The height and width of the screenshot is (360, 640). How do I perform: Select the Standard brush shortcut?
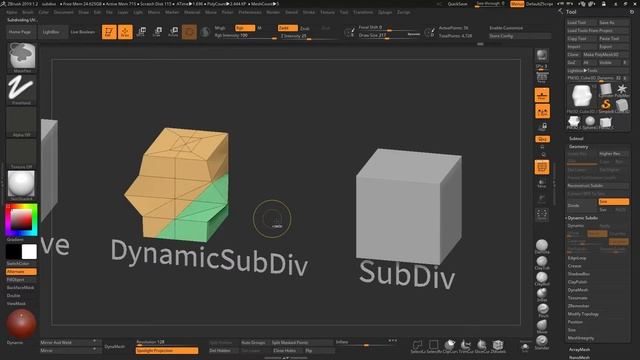[542, 342]
